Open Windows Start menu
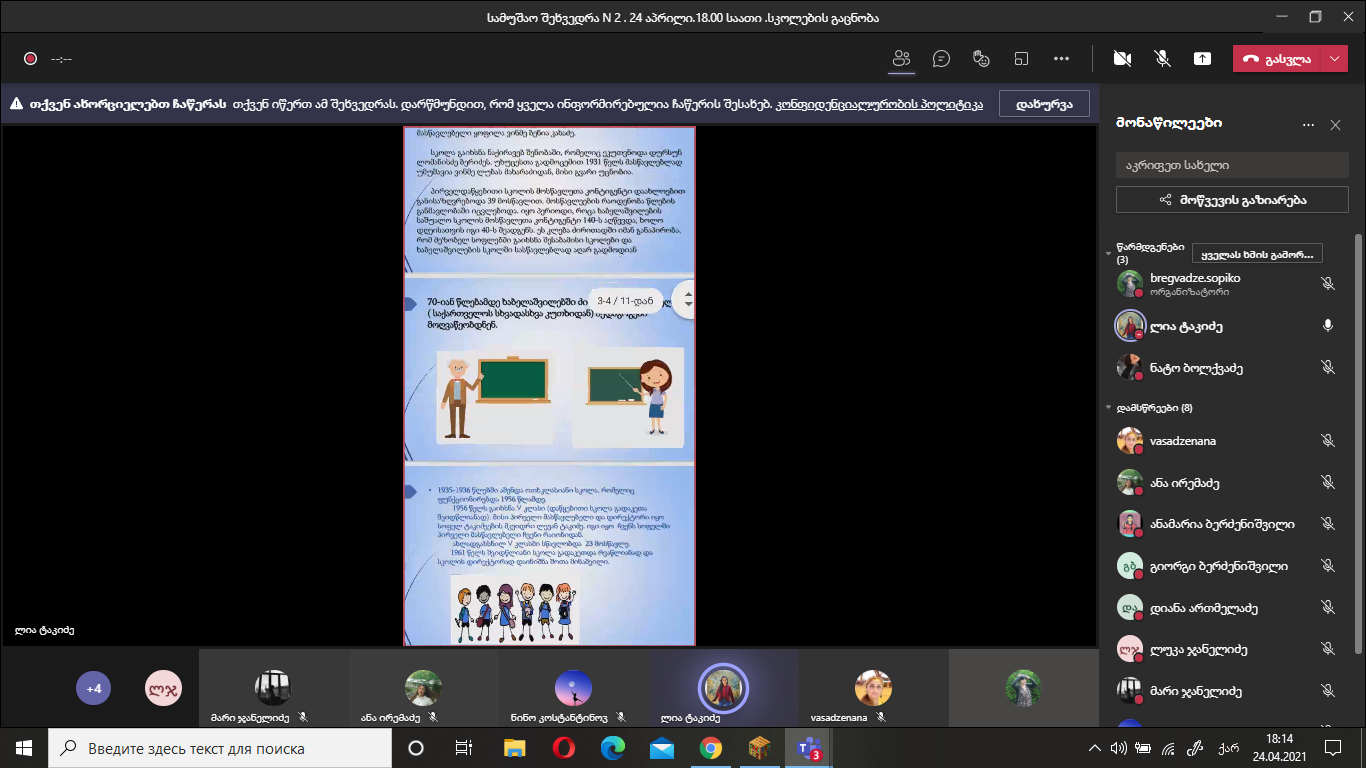 coord(24,748)
